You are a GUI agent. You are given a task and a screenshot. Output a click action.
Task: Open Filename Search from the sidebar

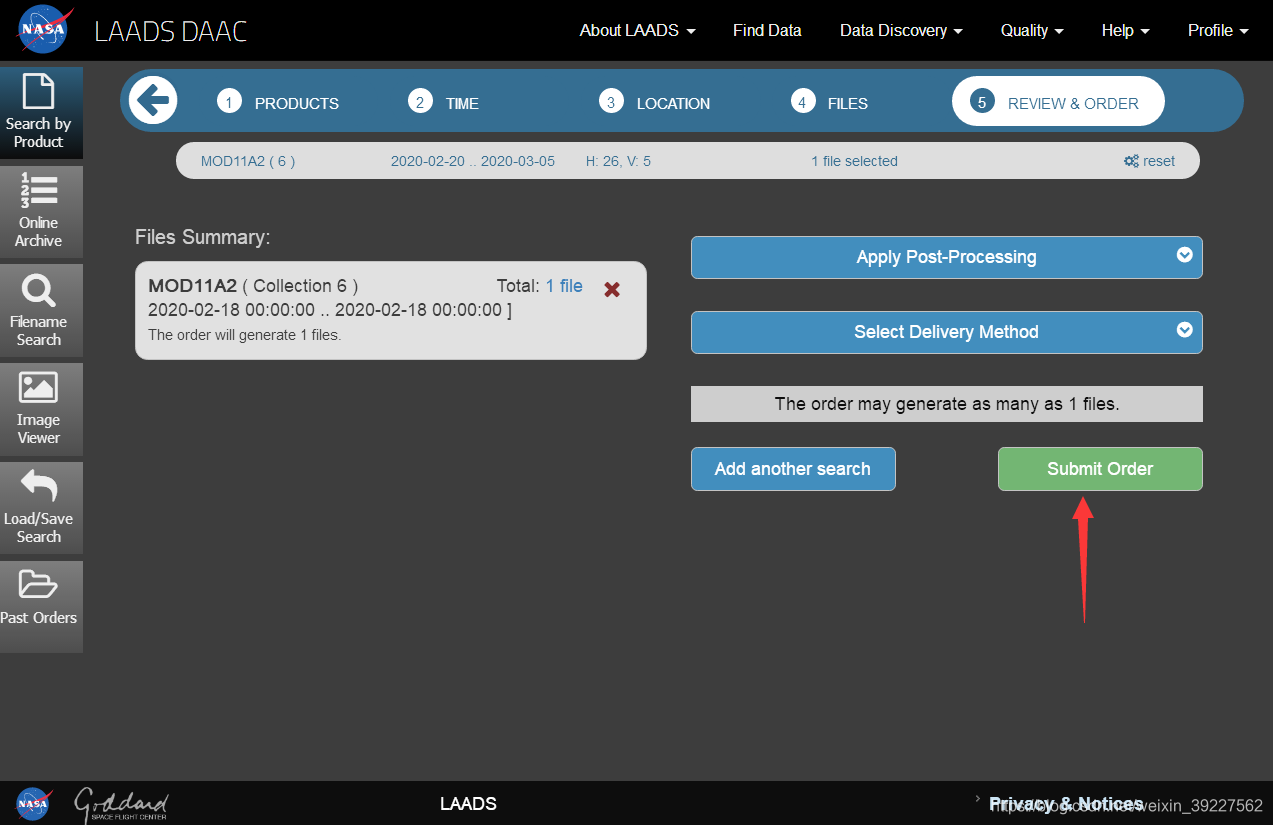coord(39,310)
